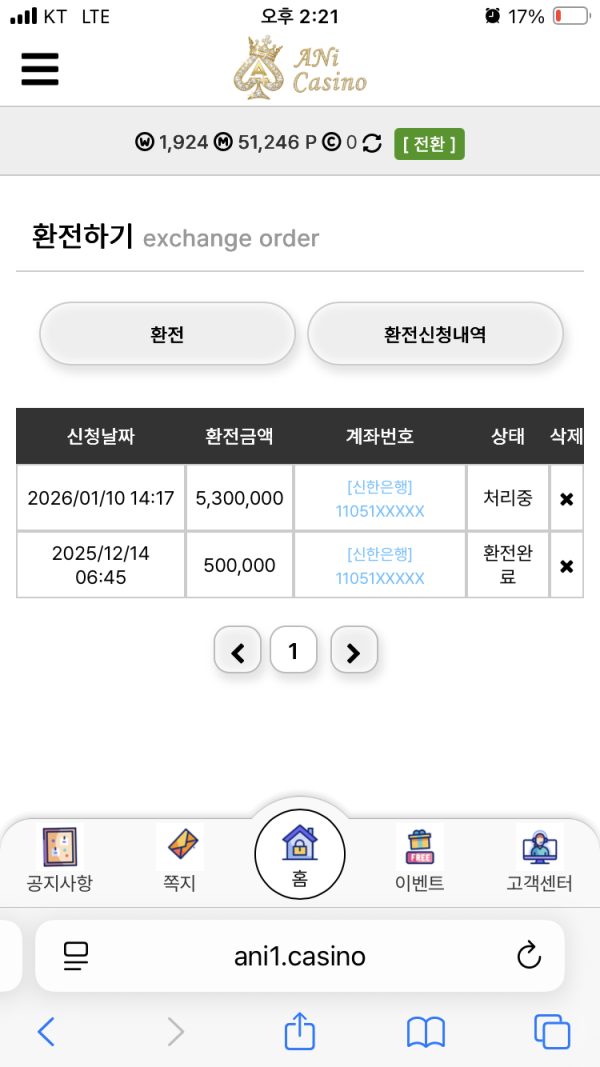This screenshot has width=600, height=1067.
Task: Tap the 고객센터 customer center icon
Action: point(538,848)
